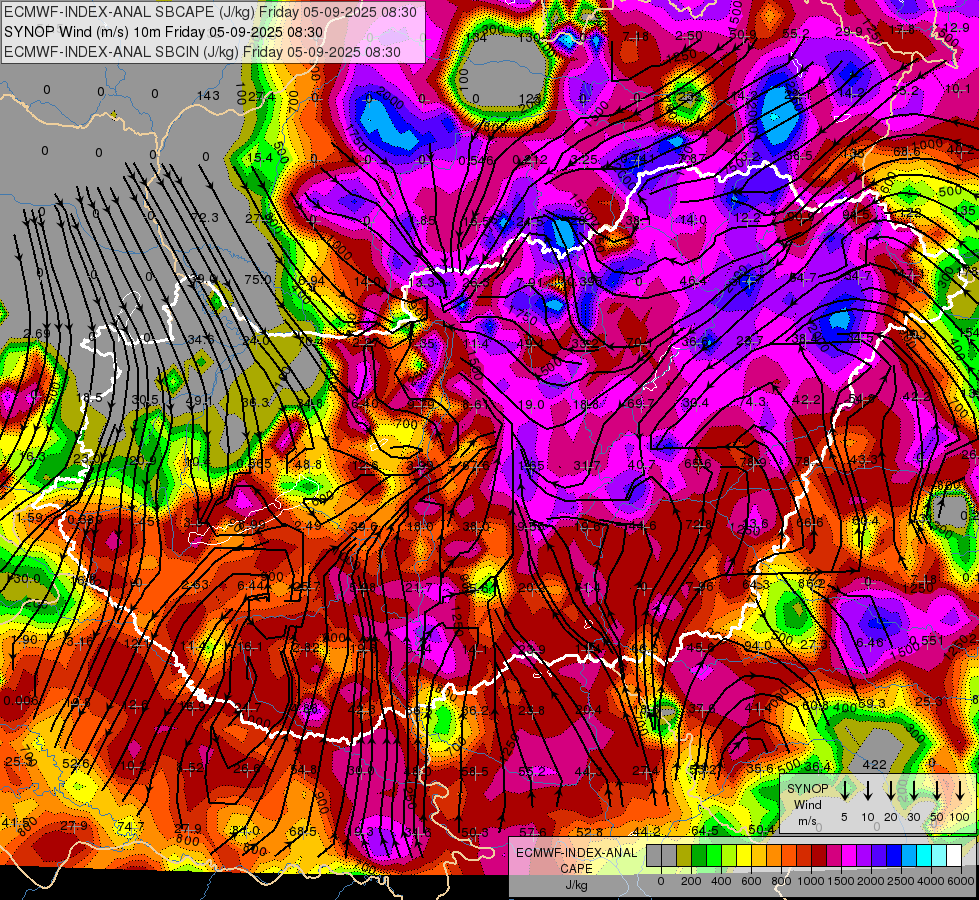979x900 pixels.
Task: Click the '6000' tick label on the CAPE scale
Action: tap(961, 881)
